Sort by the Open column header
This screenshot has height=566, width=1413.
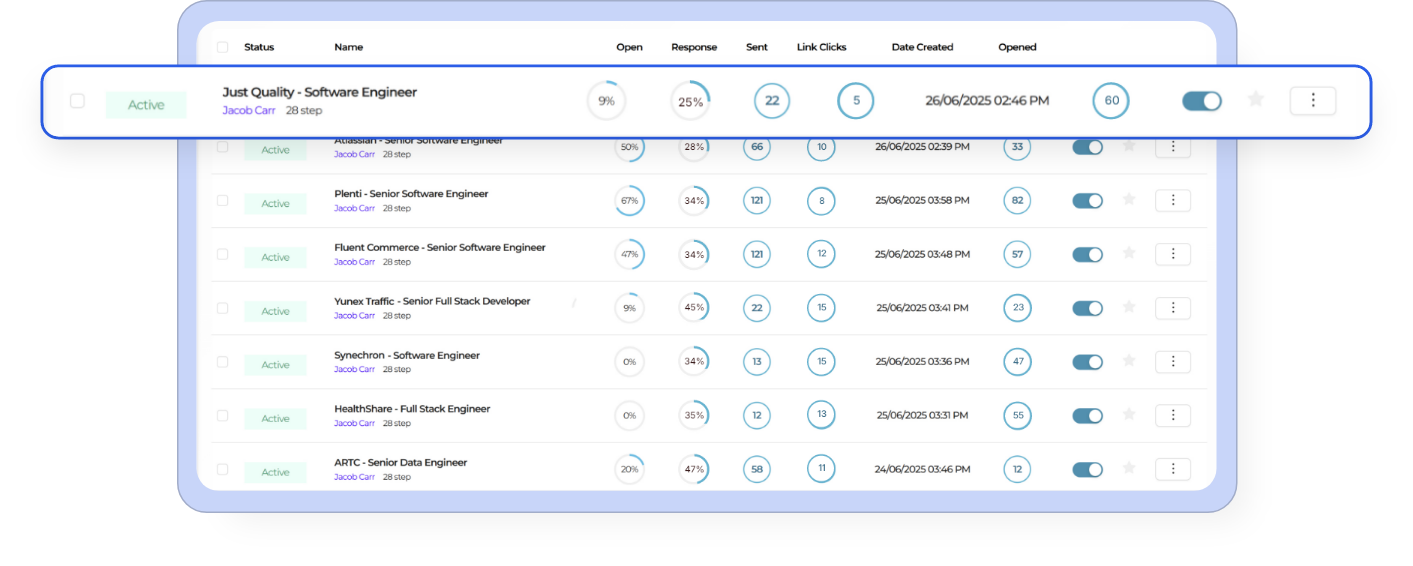tap(629, 47)
